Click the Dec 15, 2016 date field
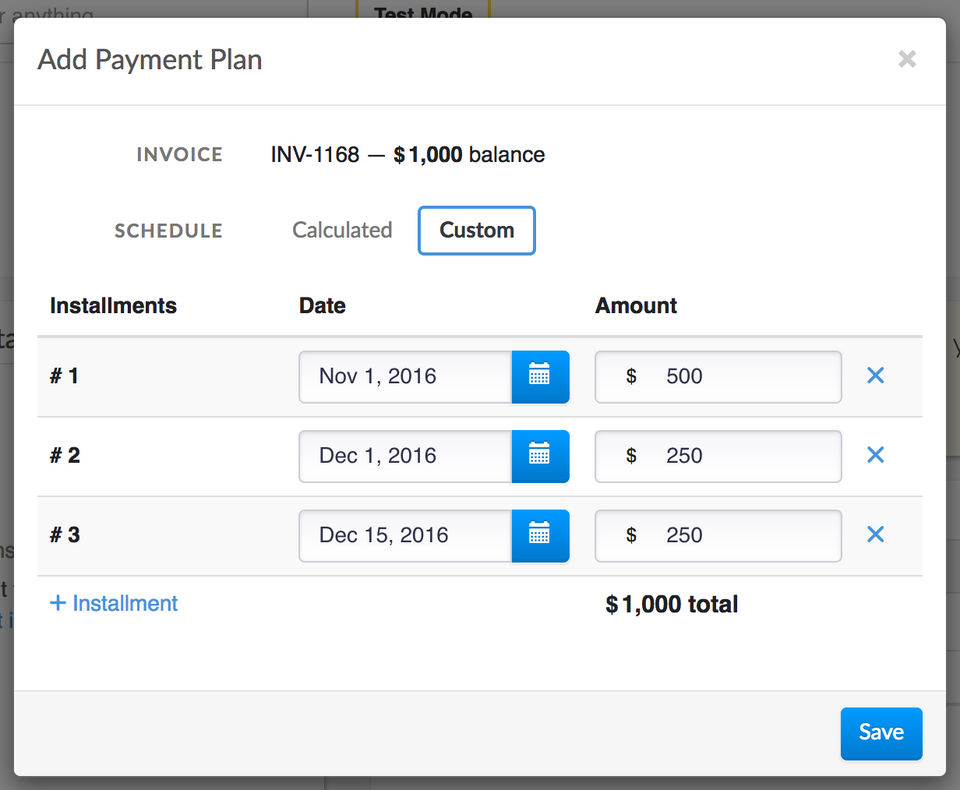The height and width of the screenshot is (790, 960). [405, 536]
